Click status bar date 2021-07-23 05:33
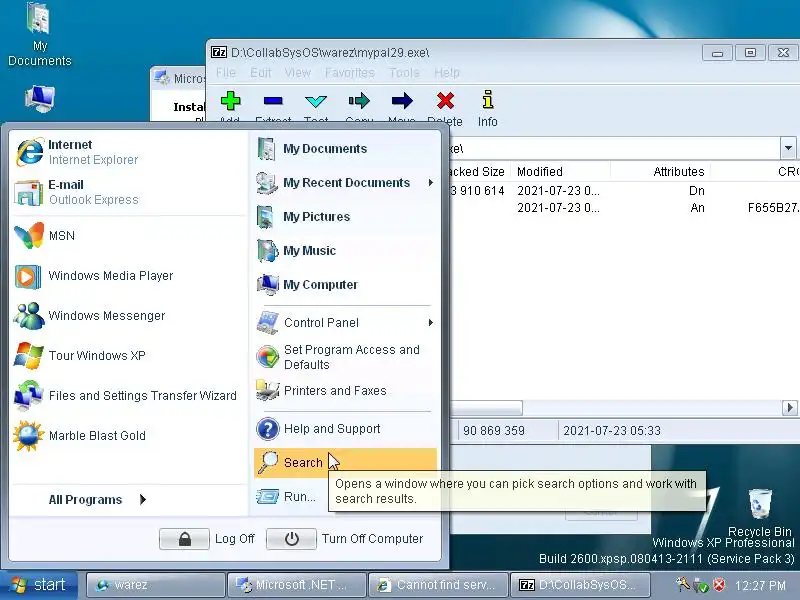 [x=612, y=431]
